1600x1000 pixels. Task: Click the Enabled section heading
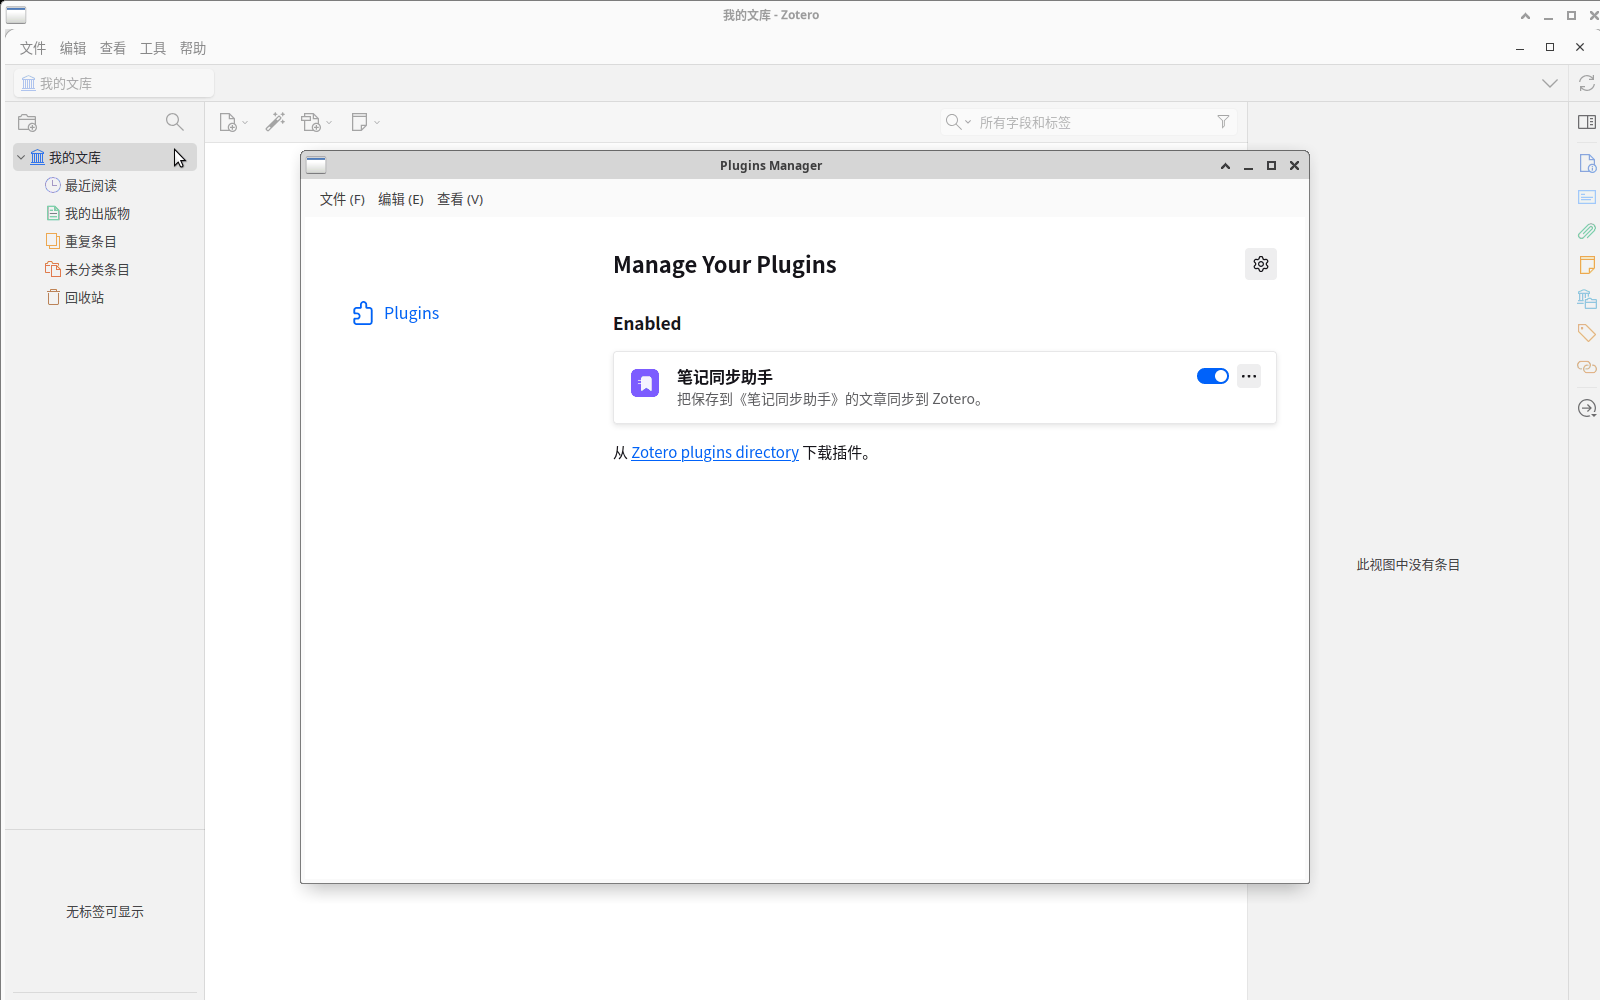pos(647,323)
